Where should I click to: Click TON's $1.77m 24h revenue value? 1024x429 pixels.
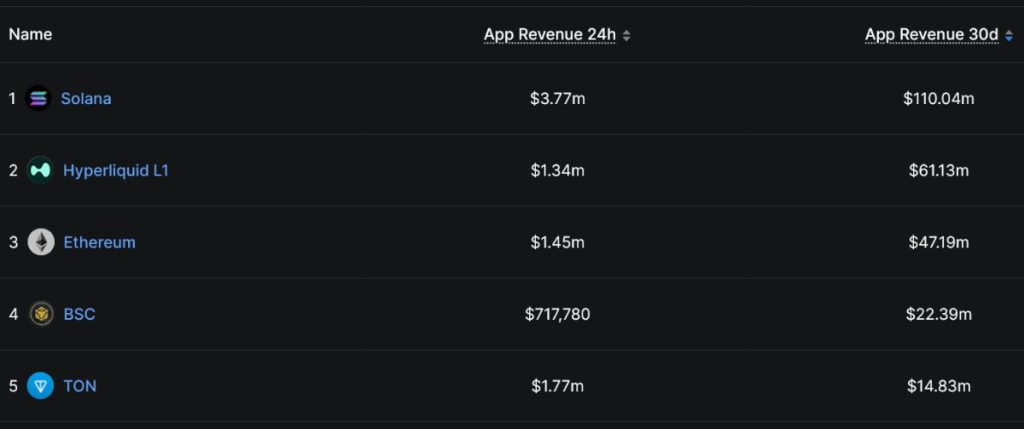557,386
